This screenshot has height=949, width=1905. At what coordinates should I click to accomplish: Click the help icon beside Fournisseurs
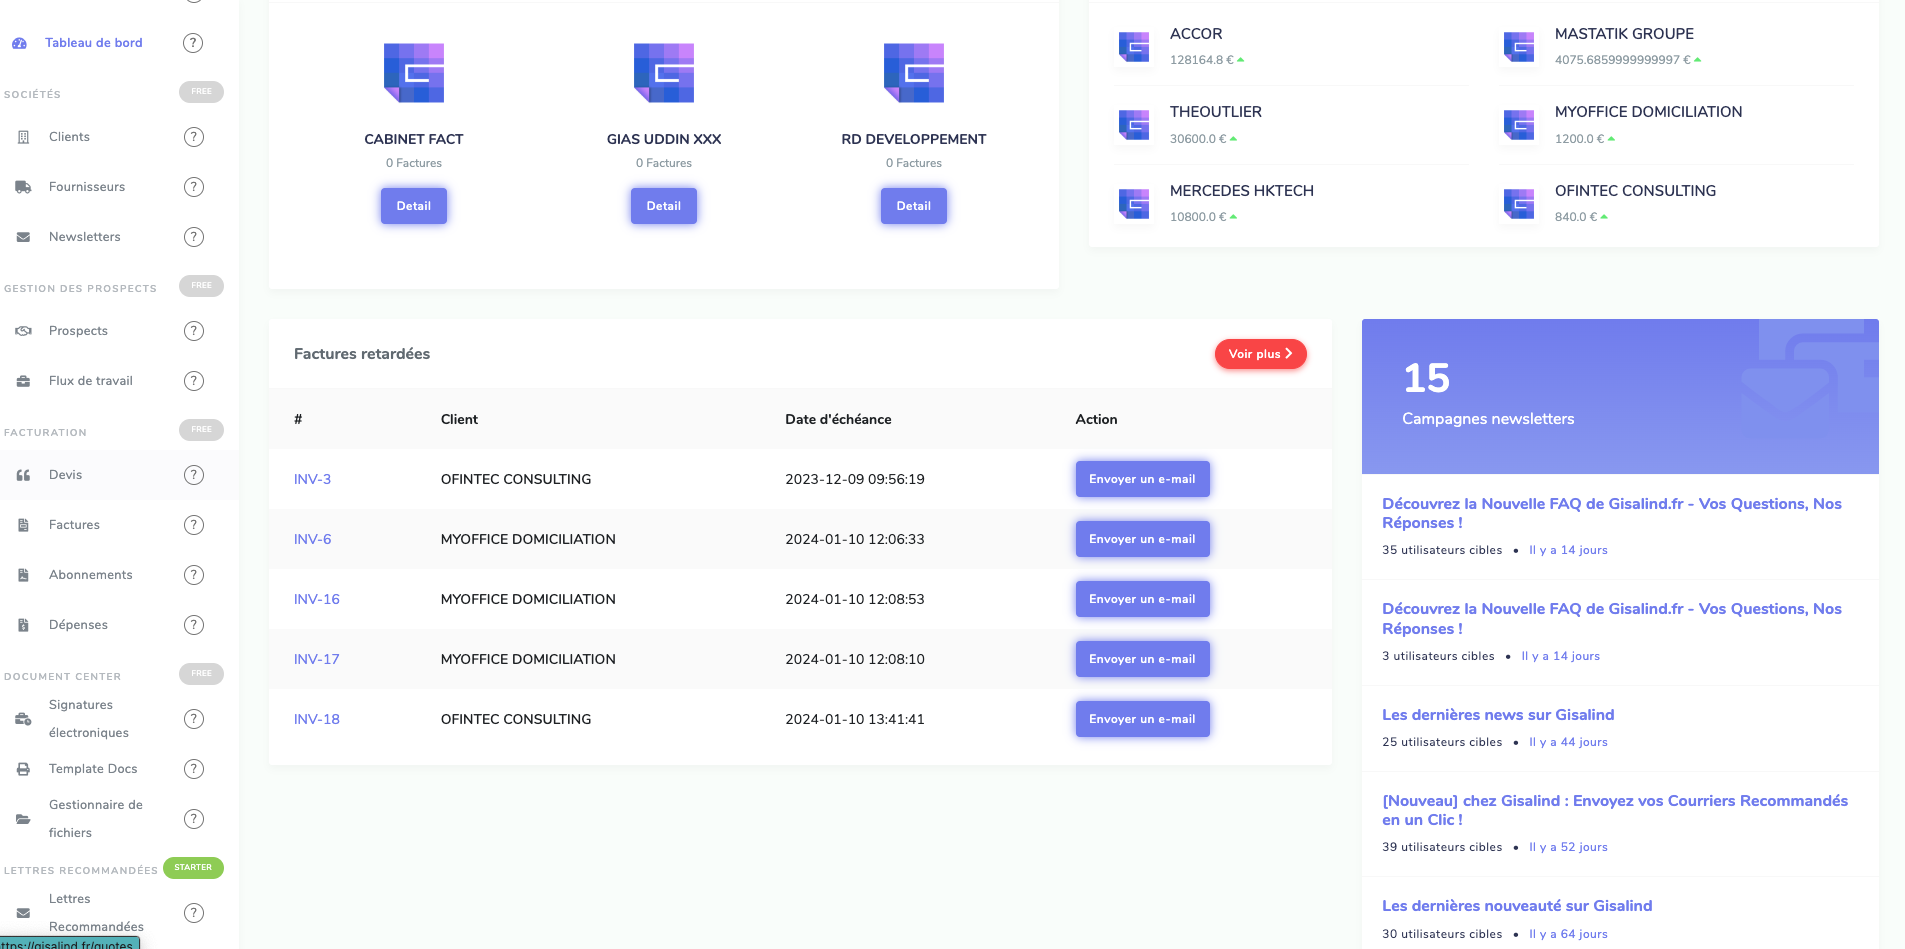click(x=193, y=187)
